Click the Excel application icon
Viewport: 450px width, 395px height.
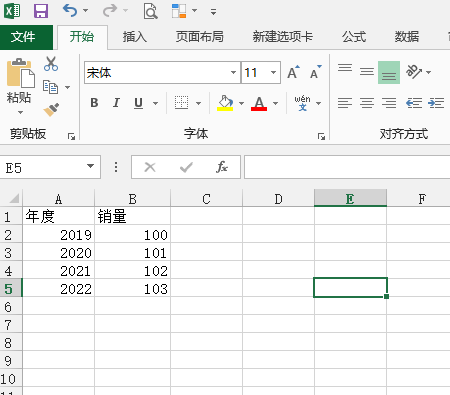12,11
